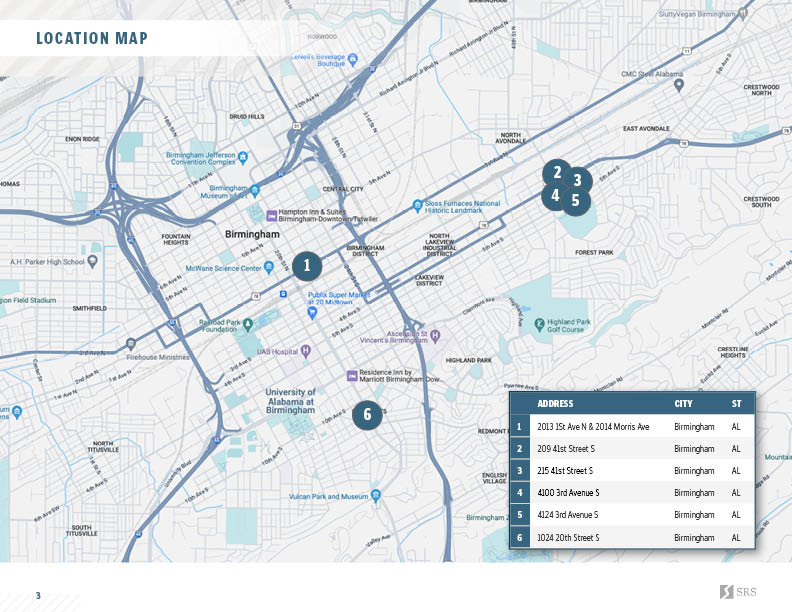The height and width of the screenshot is (612, 792).
Task: Click the Highland Park Golf Course pin
Action: point(539,325)
